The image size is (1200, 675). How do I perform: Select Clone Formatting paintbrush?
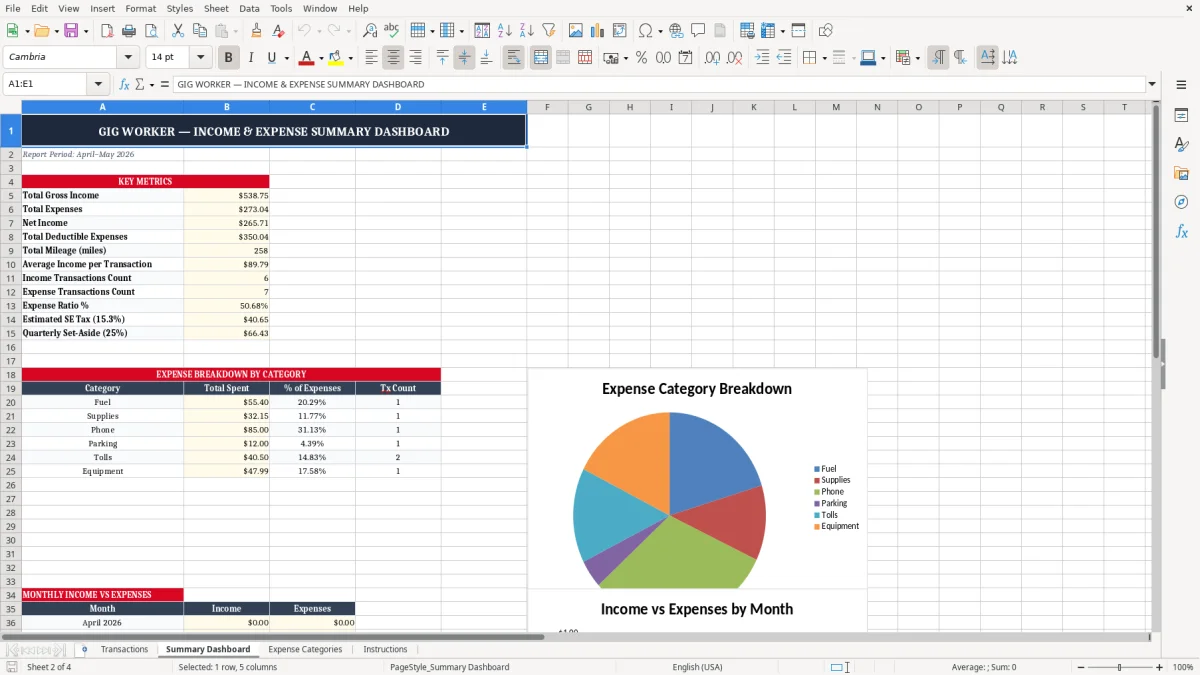tap(257, 31)
